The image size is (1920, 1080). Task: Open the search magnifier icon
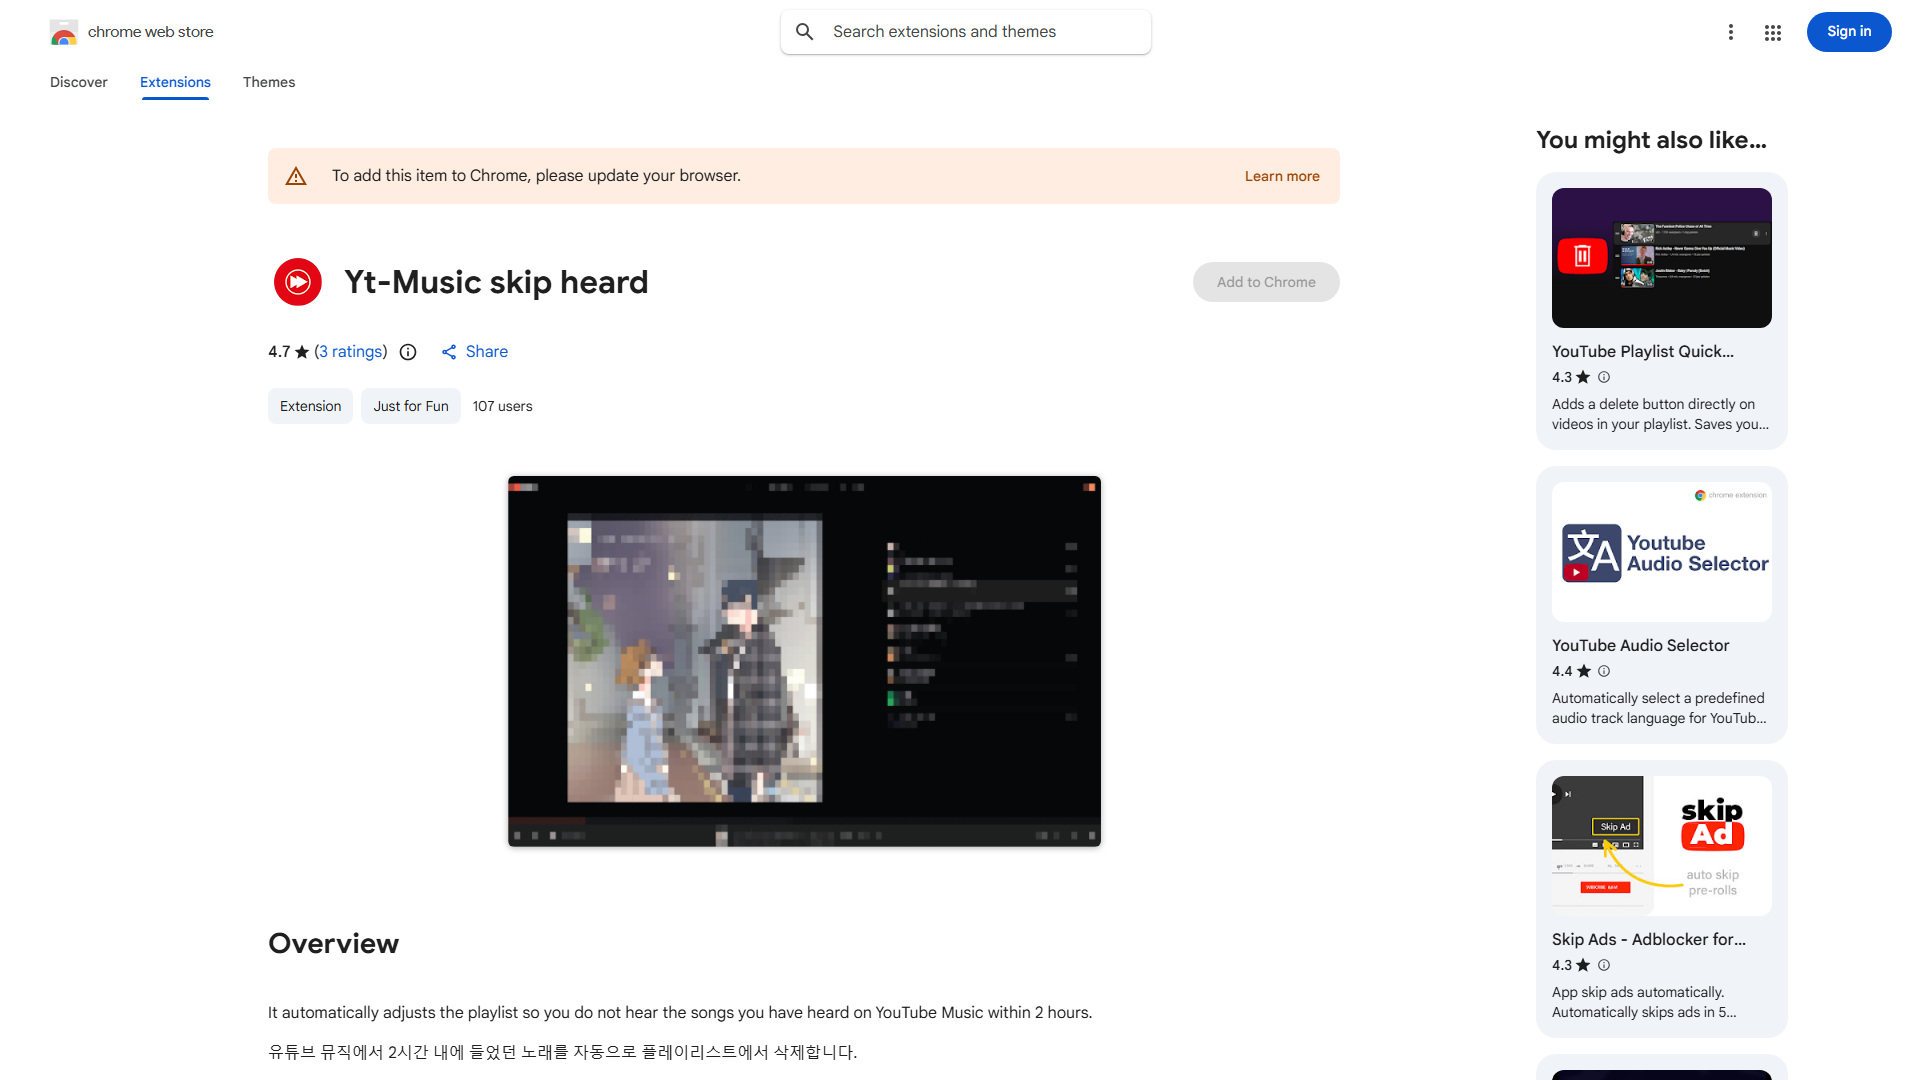(804, 31)
